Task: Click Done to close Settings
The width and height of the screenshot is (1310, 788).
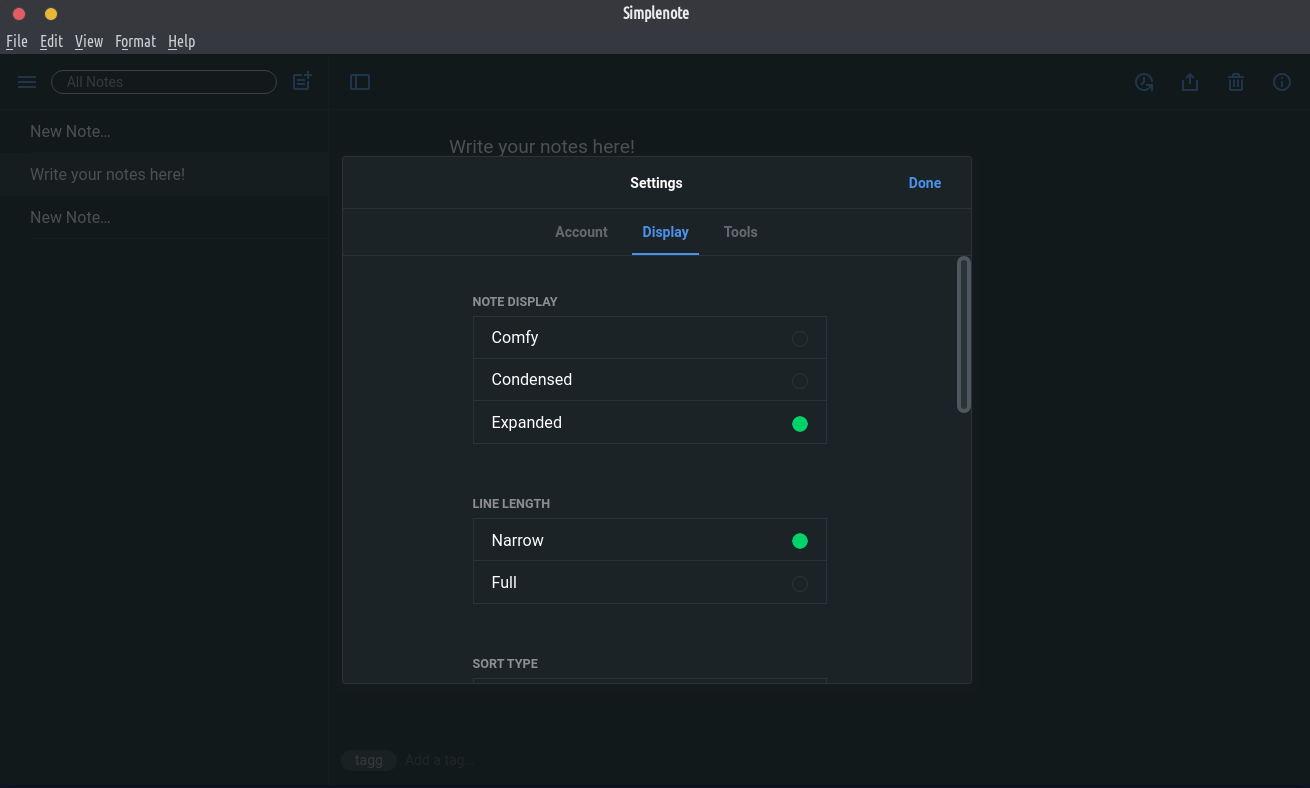Action: (x=925, y=183)
